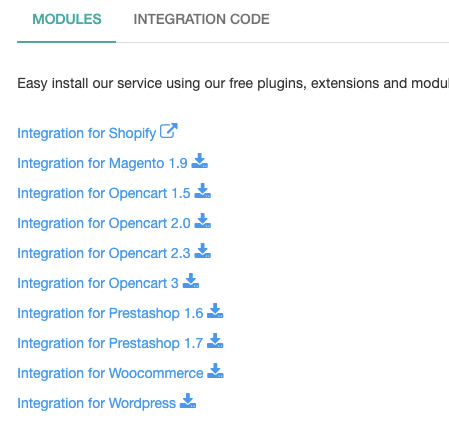This screenshot has width=449, height=438.
Task: Click the download icon next to Opencart 2.3
Action: tap(203, 251)
